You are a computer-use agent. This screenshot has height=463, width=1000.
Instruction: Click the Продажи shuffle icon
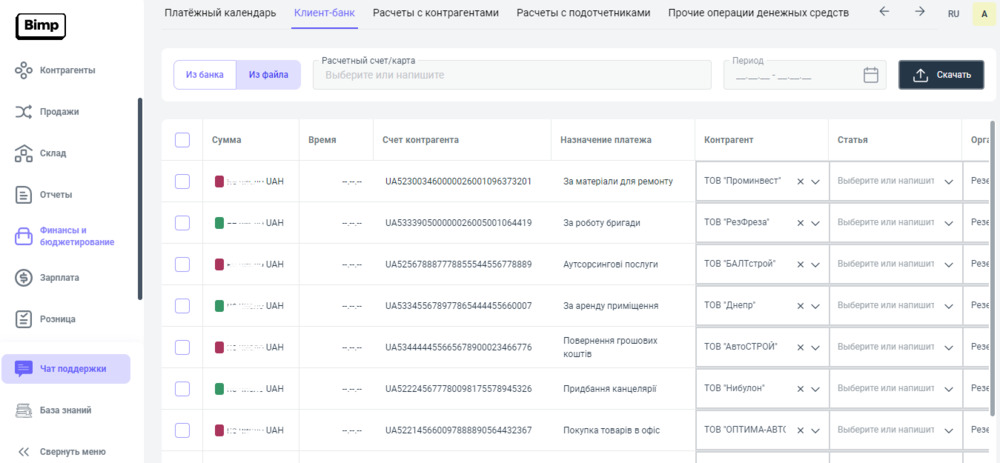pos(24,112)
